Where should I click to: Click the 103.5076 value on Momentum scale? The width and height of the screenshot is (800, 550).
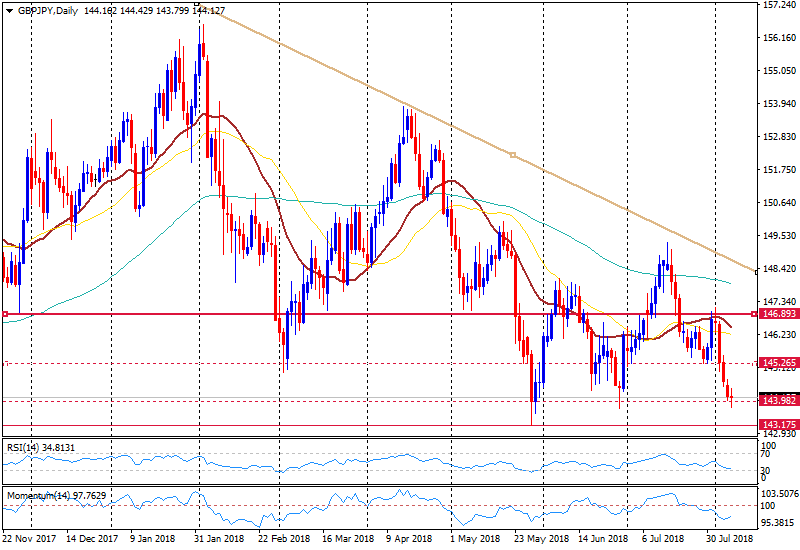click(x=779, y=494)
